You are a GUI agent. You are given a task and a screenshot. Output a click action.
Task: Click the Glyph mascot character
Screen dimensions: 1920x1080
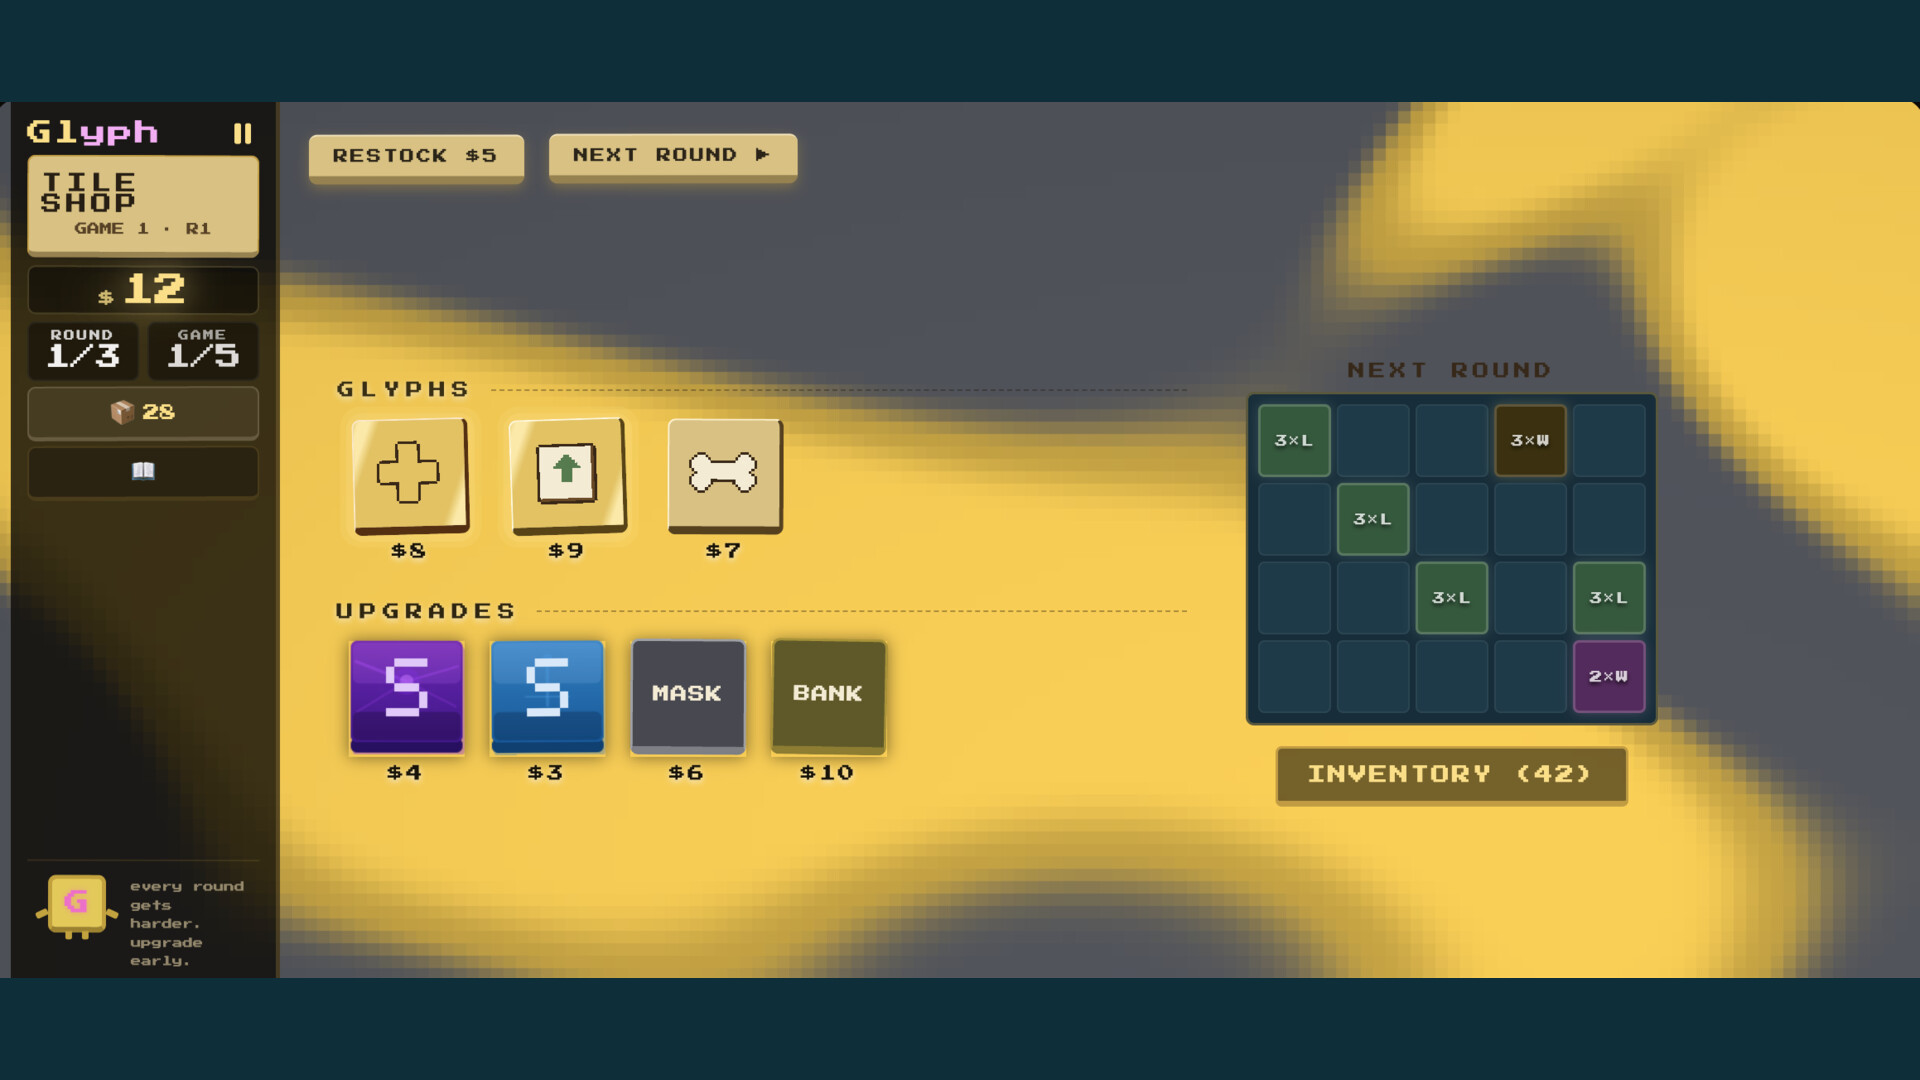[77, 905]
